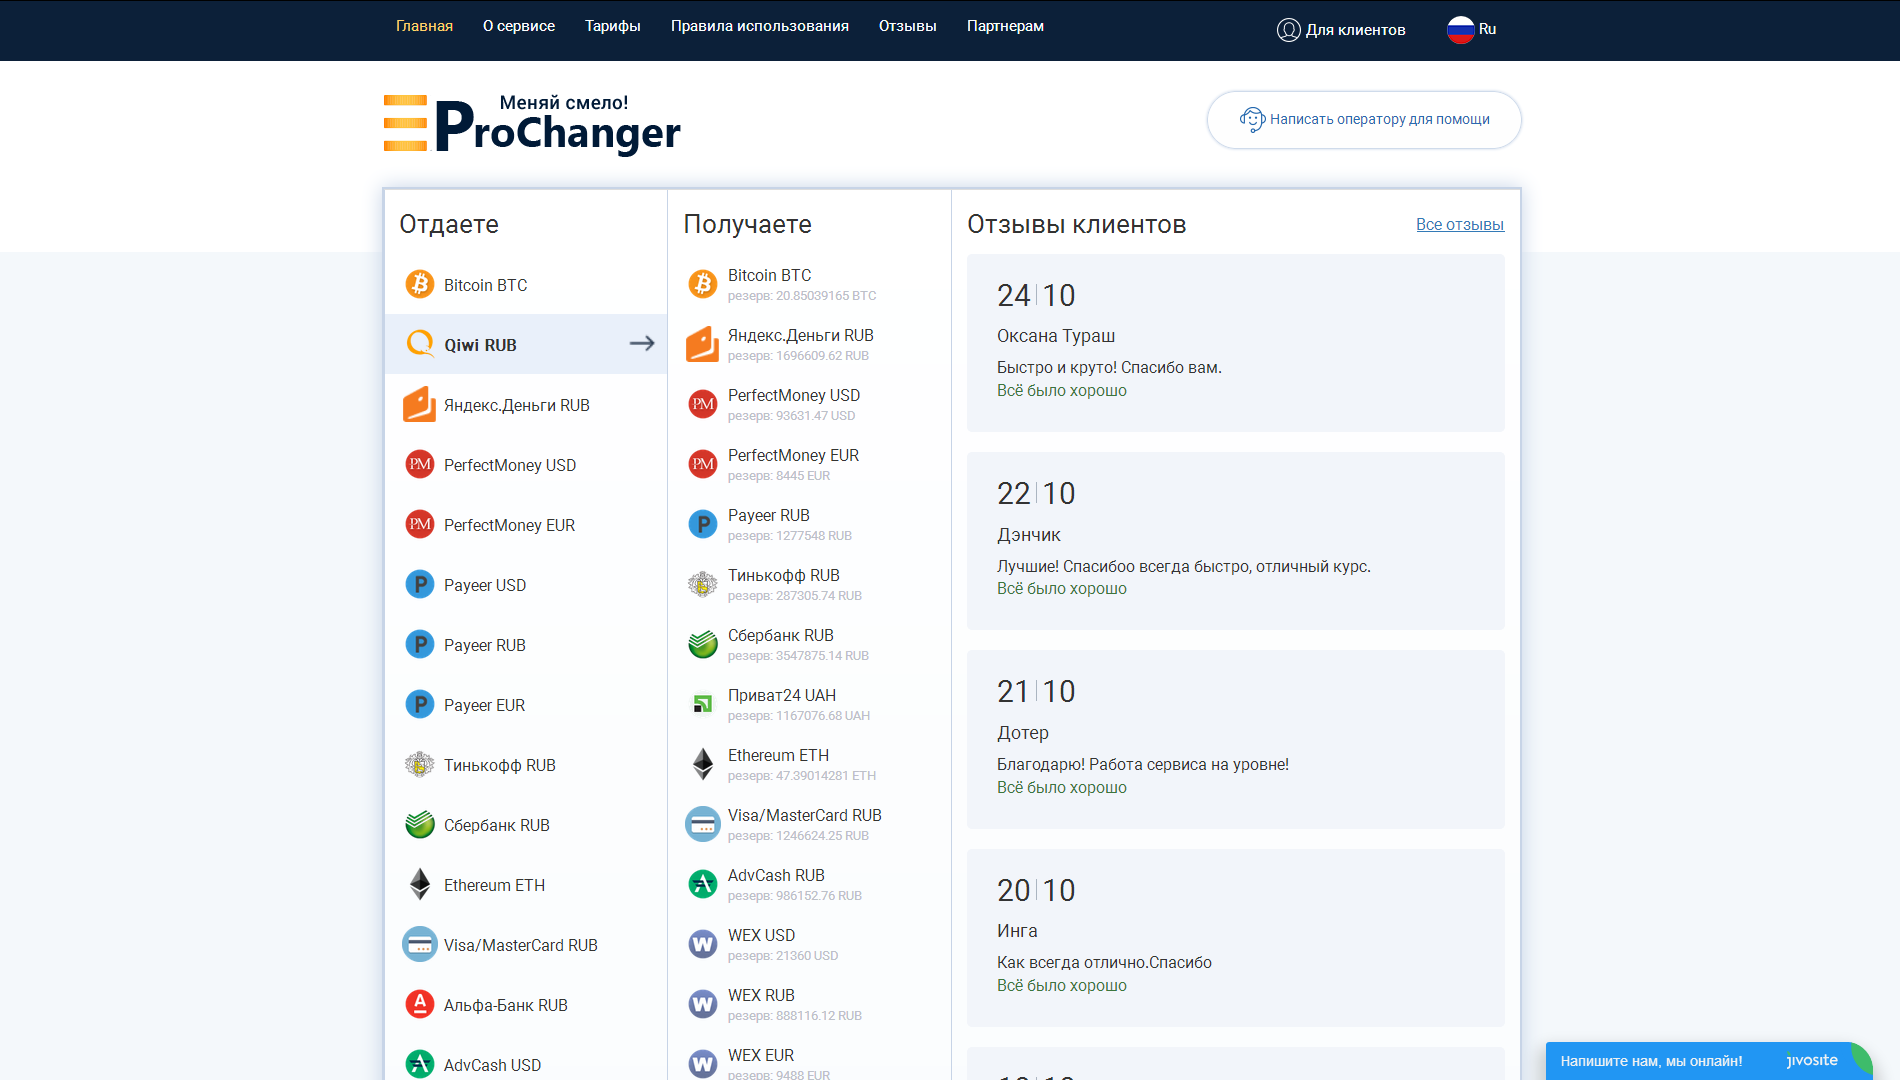Click the Bitcoin icon in the Отдаете list

[420, 284]
